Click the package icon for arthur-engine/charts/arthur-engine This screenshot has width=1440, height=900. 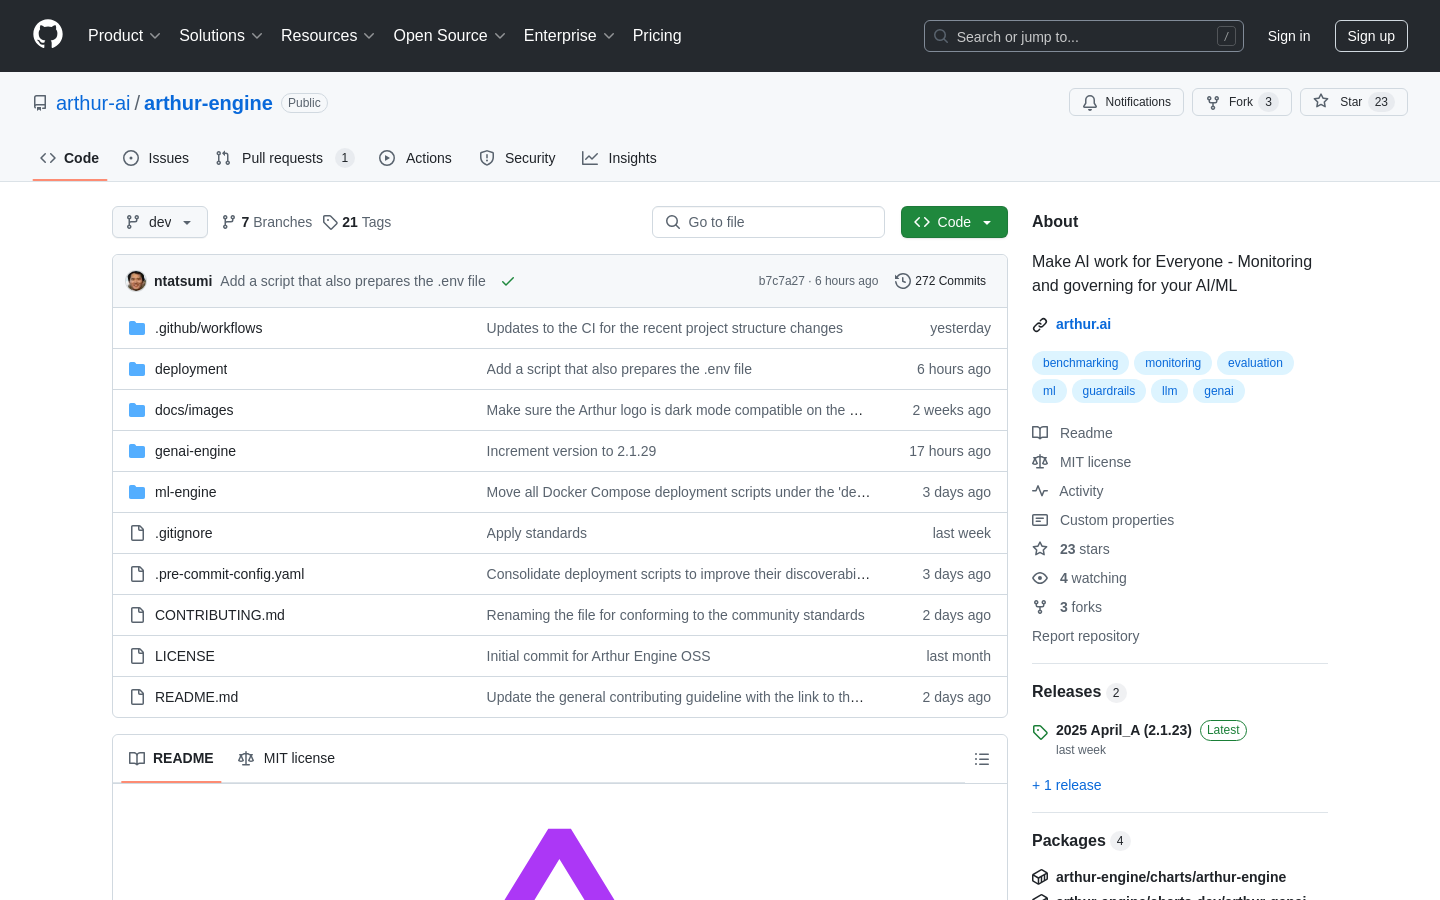tap(1040, 877)
